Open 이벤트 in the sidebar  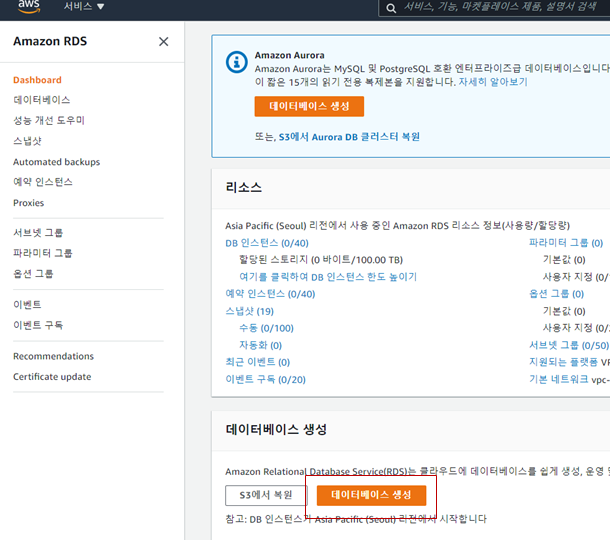coord(27,304)
